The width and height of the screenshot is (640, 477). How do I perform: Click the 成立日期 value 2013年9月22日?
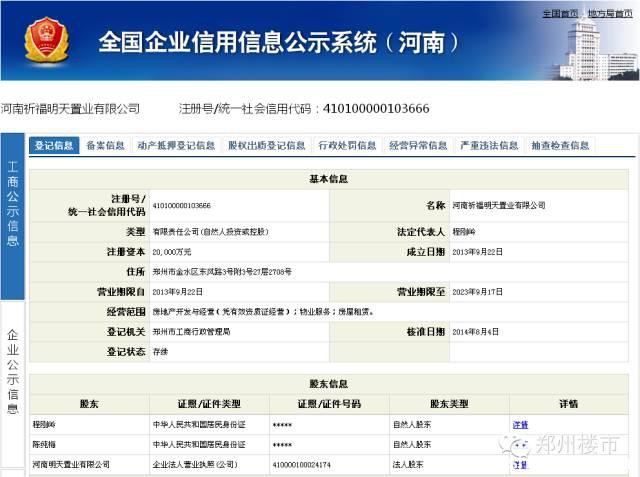[477, 252]
